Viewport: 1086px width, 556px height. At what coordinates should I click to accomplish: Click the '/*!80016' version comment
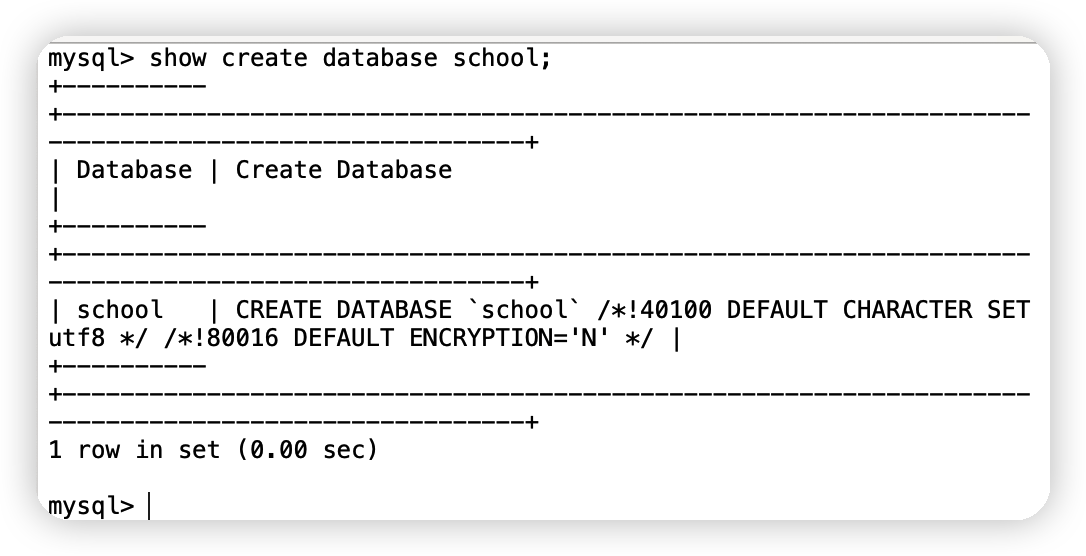pos(221,338)
